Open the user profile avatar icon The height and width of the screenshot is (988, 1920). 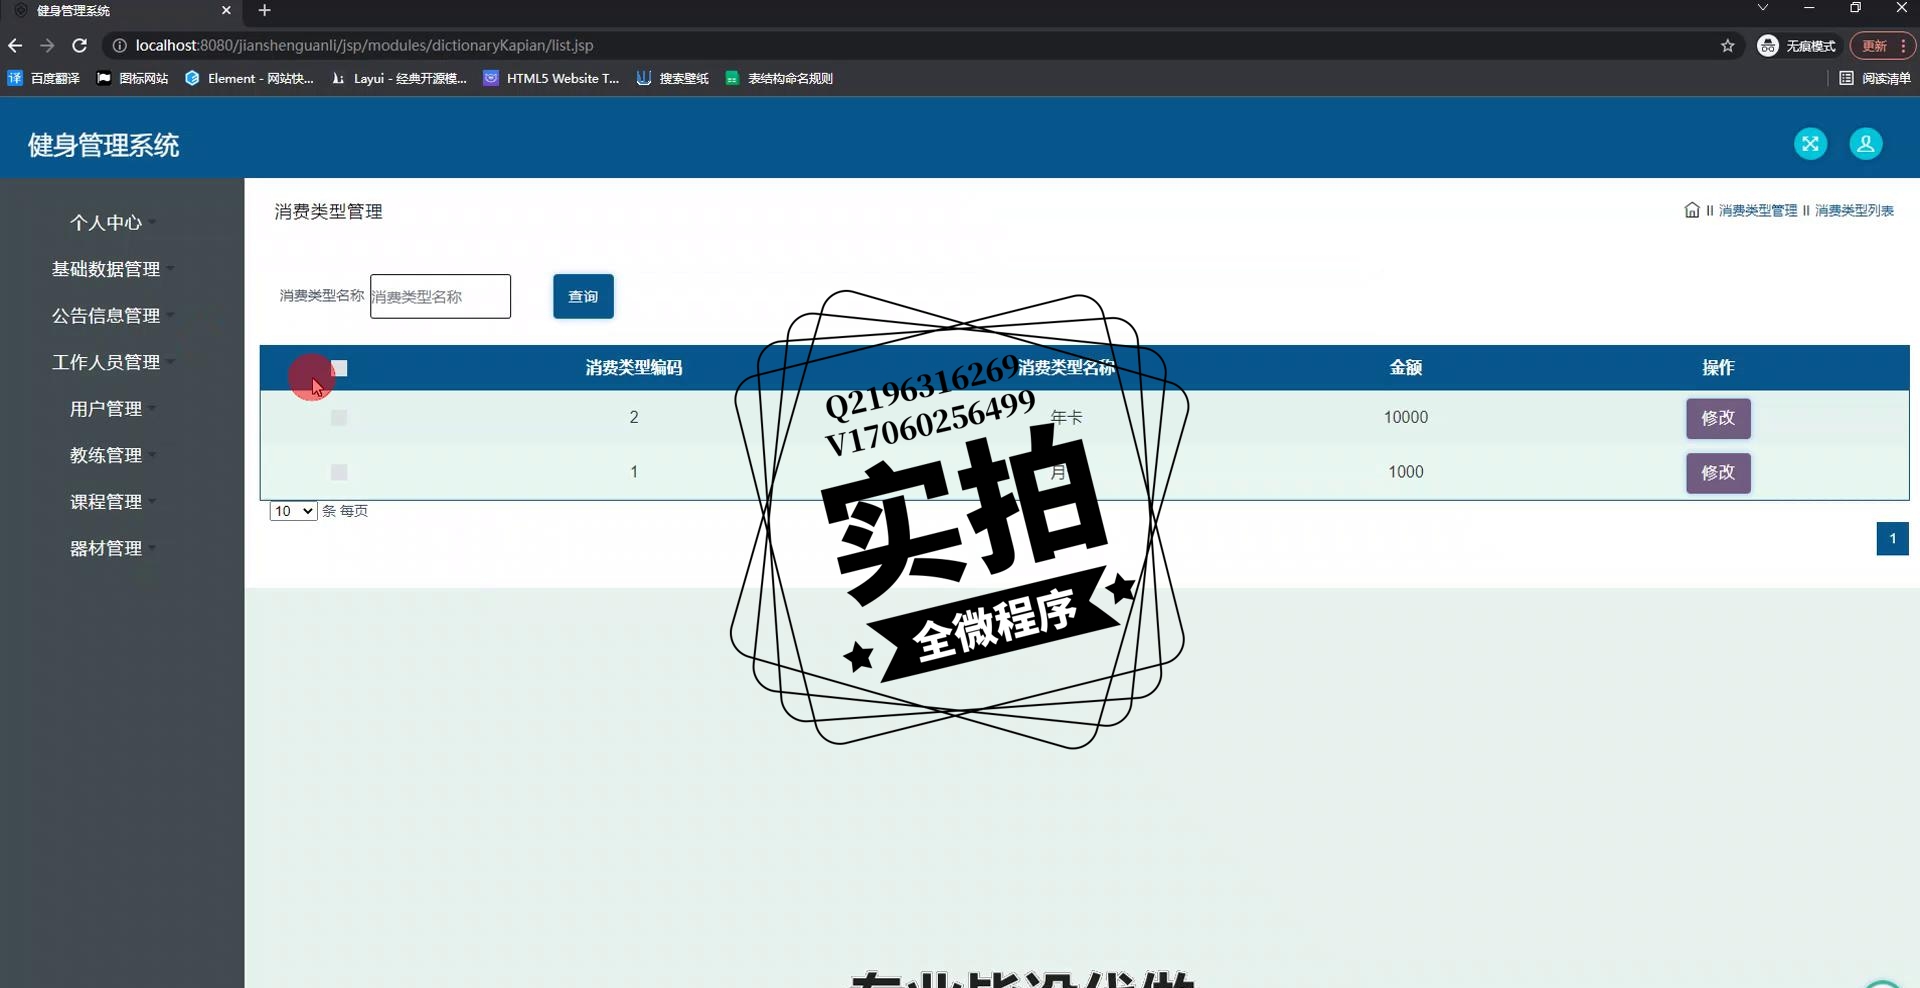[x=1865, y=144]
